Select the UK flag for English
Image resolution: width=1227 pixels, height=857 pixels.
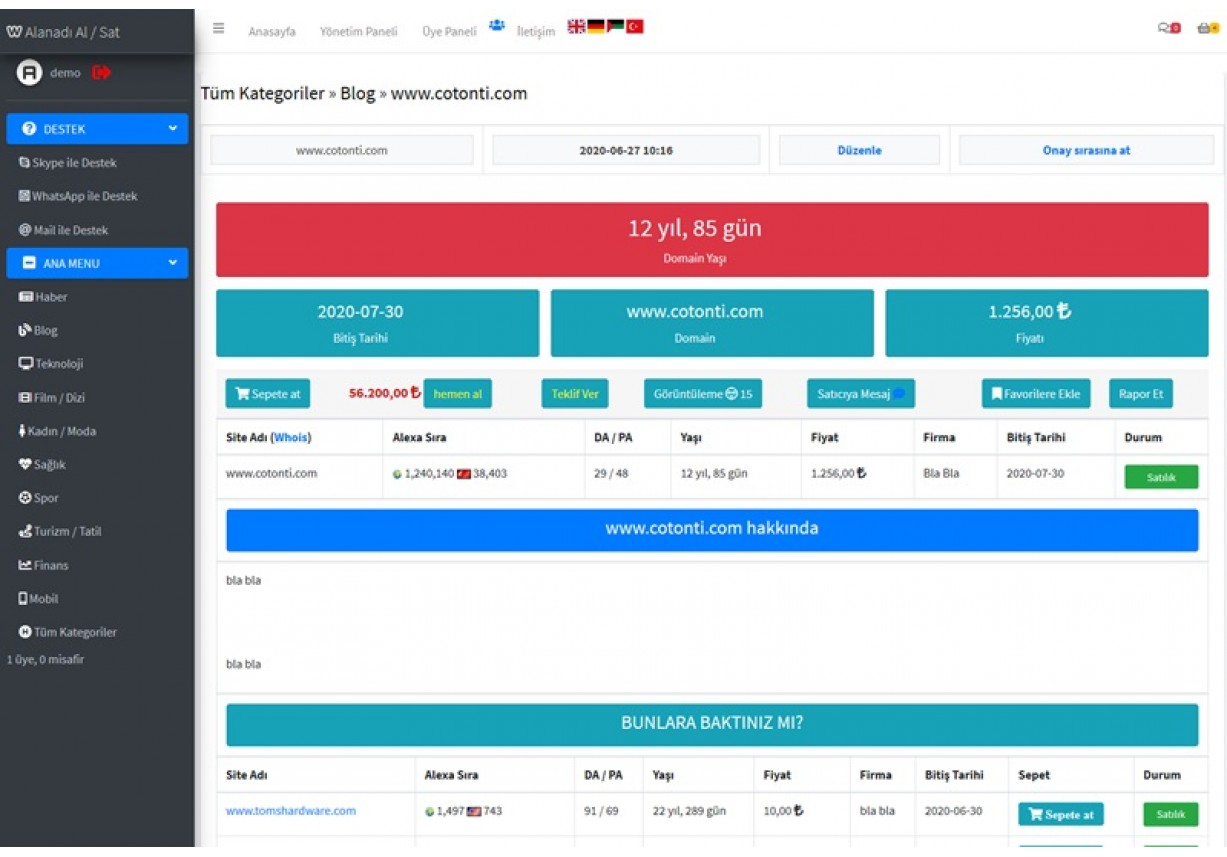click(576, 27)
